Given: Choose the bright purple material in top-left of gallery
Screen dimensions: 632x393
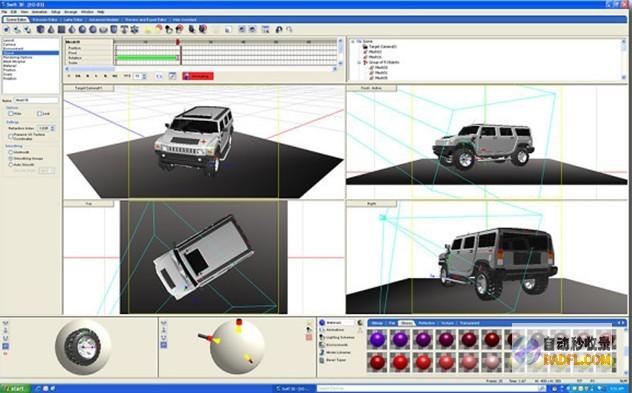Looking at the screenshot, I should coord(377,339).
